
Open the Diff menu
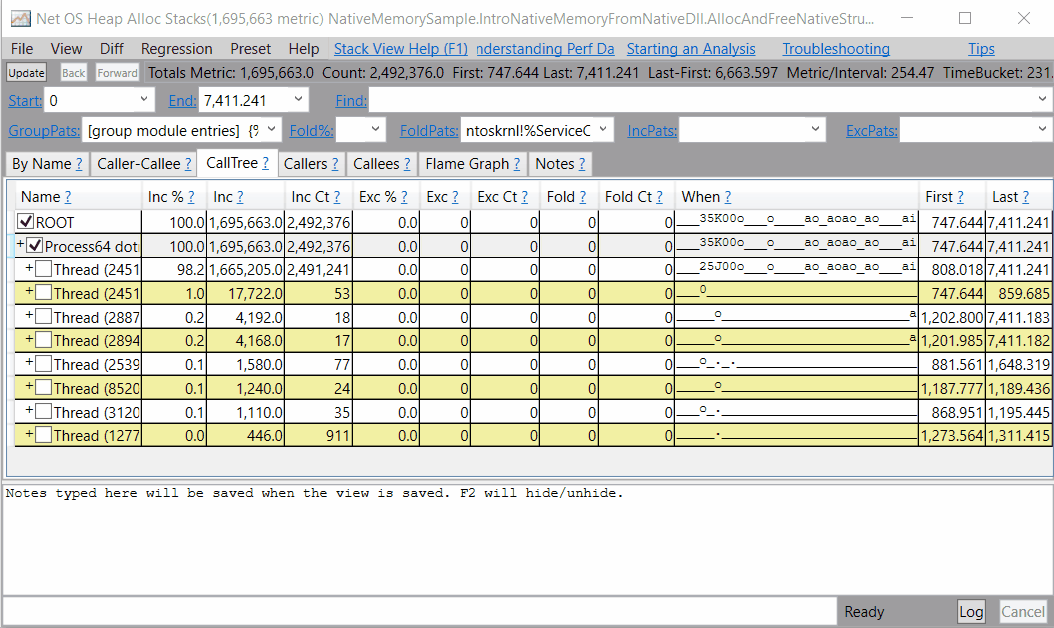(112, 48)
